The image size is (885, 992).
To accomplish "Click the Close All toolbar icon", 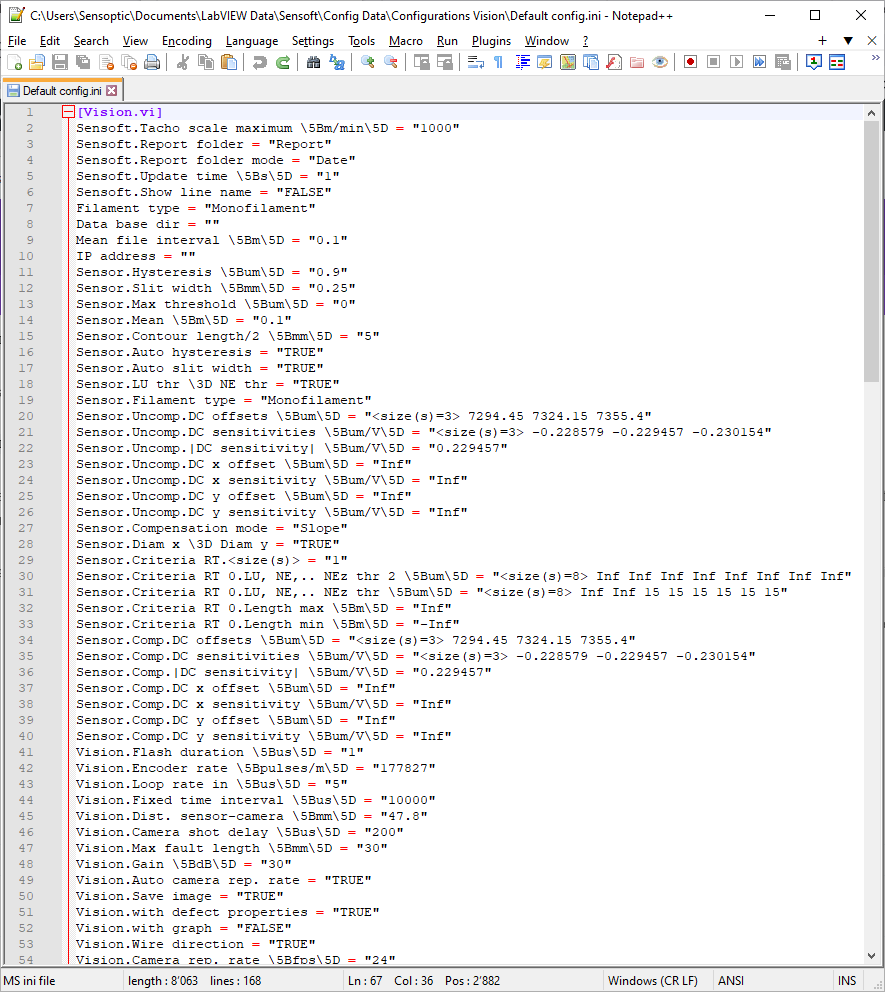I will point(129,62).
